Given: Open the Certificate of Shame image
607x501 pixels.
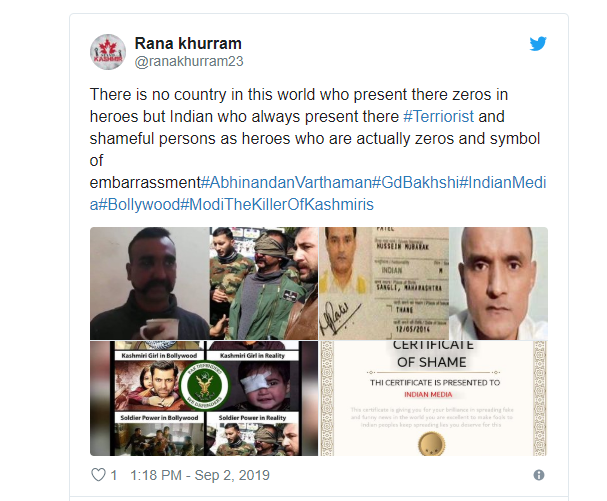Looking at the screenshot, I should pyautogui.click(x=433, y=398).
